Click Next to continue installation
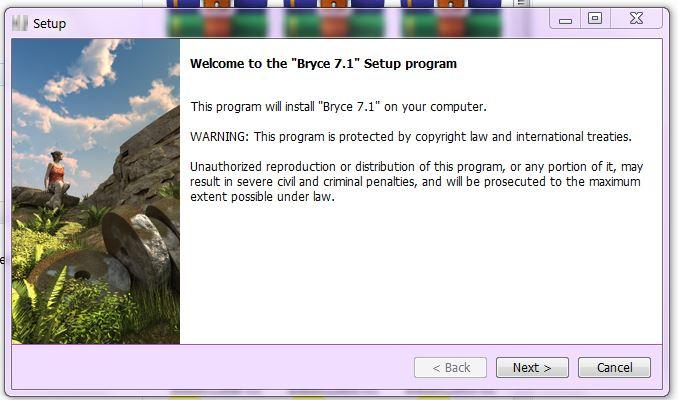Viewport: 678px width, 400px height. (532, 368)
